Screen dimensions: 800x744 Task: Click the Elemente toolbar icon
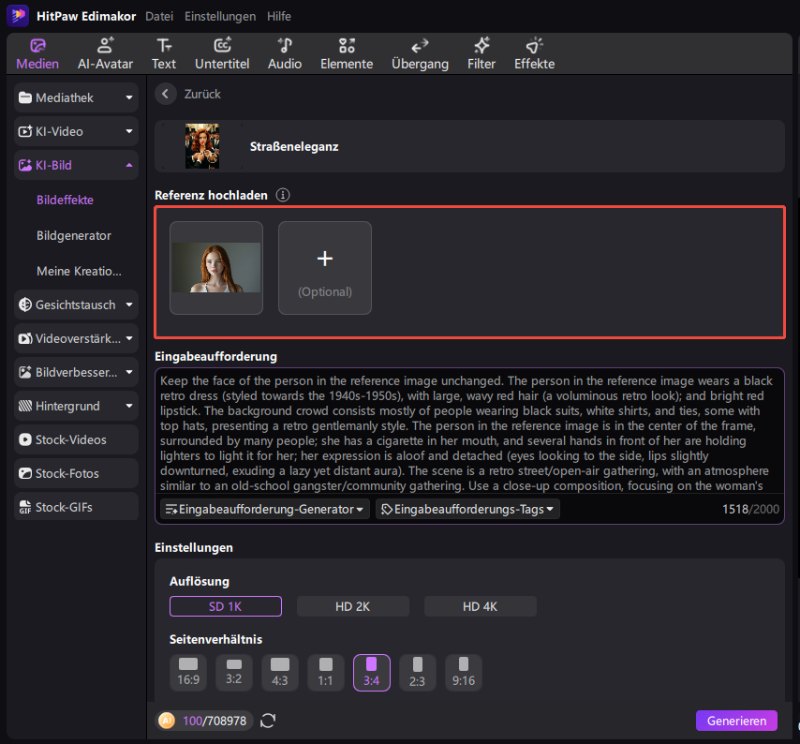click(x=346, y=53)
